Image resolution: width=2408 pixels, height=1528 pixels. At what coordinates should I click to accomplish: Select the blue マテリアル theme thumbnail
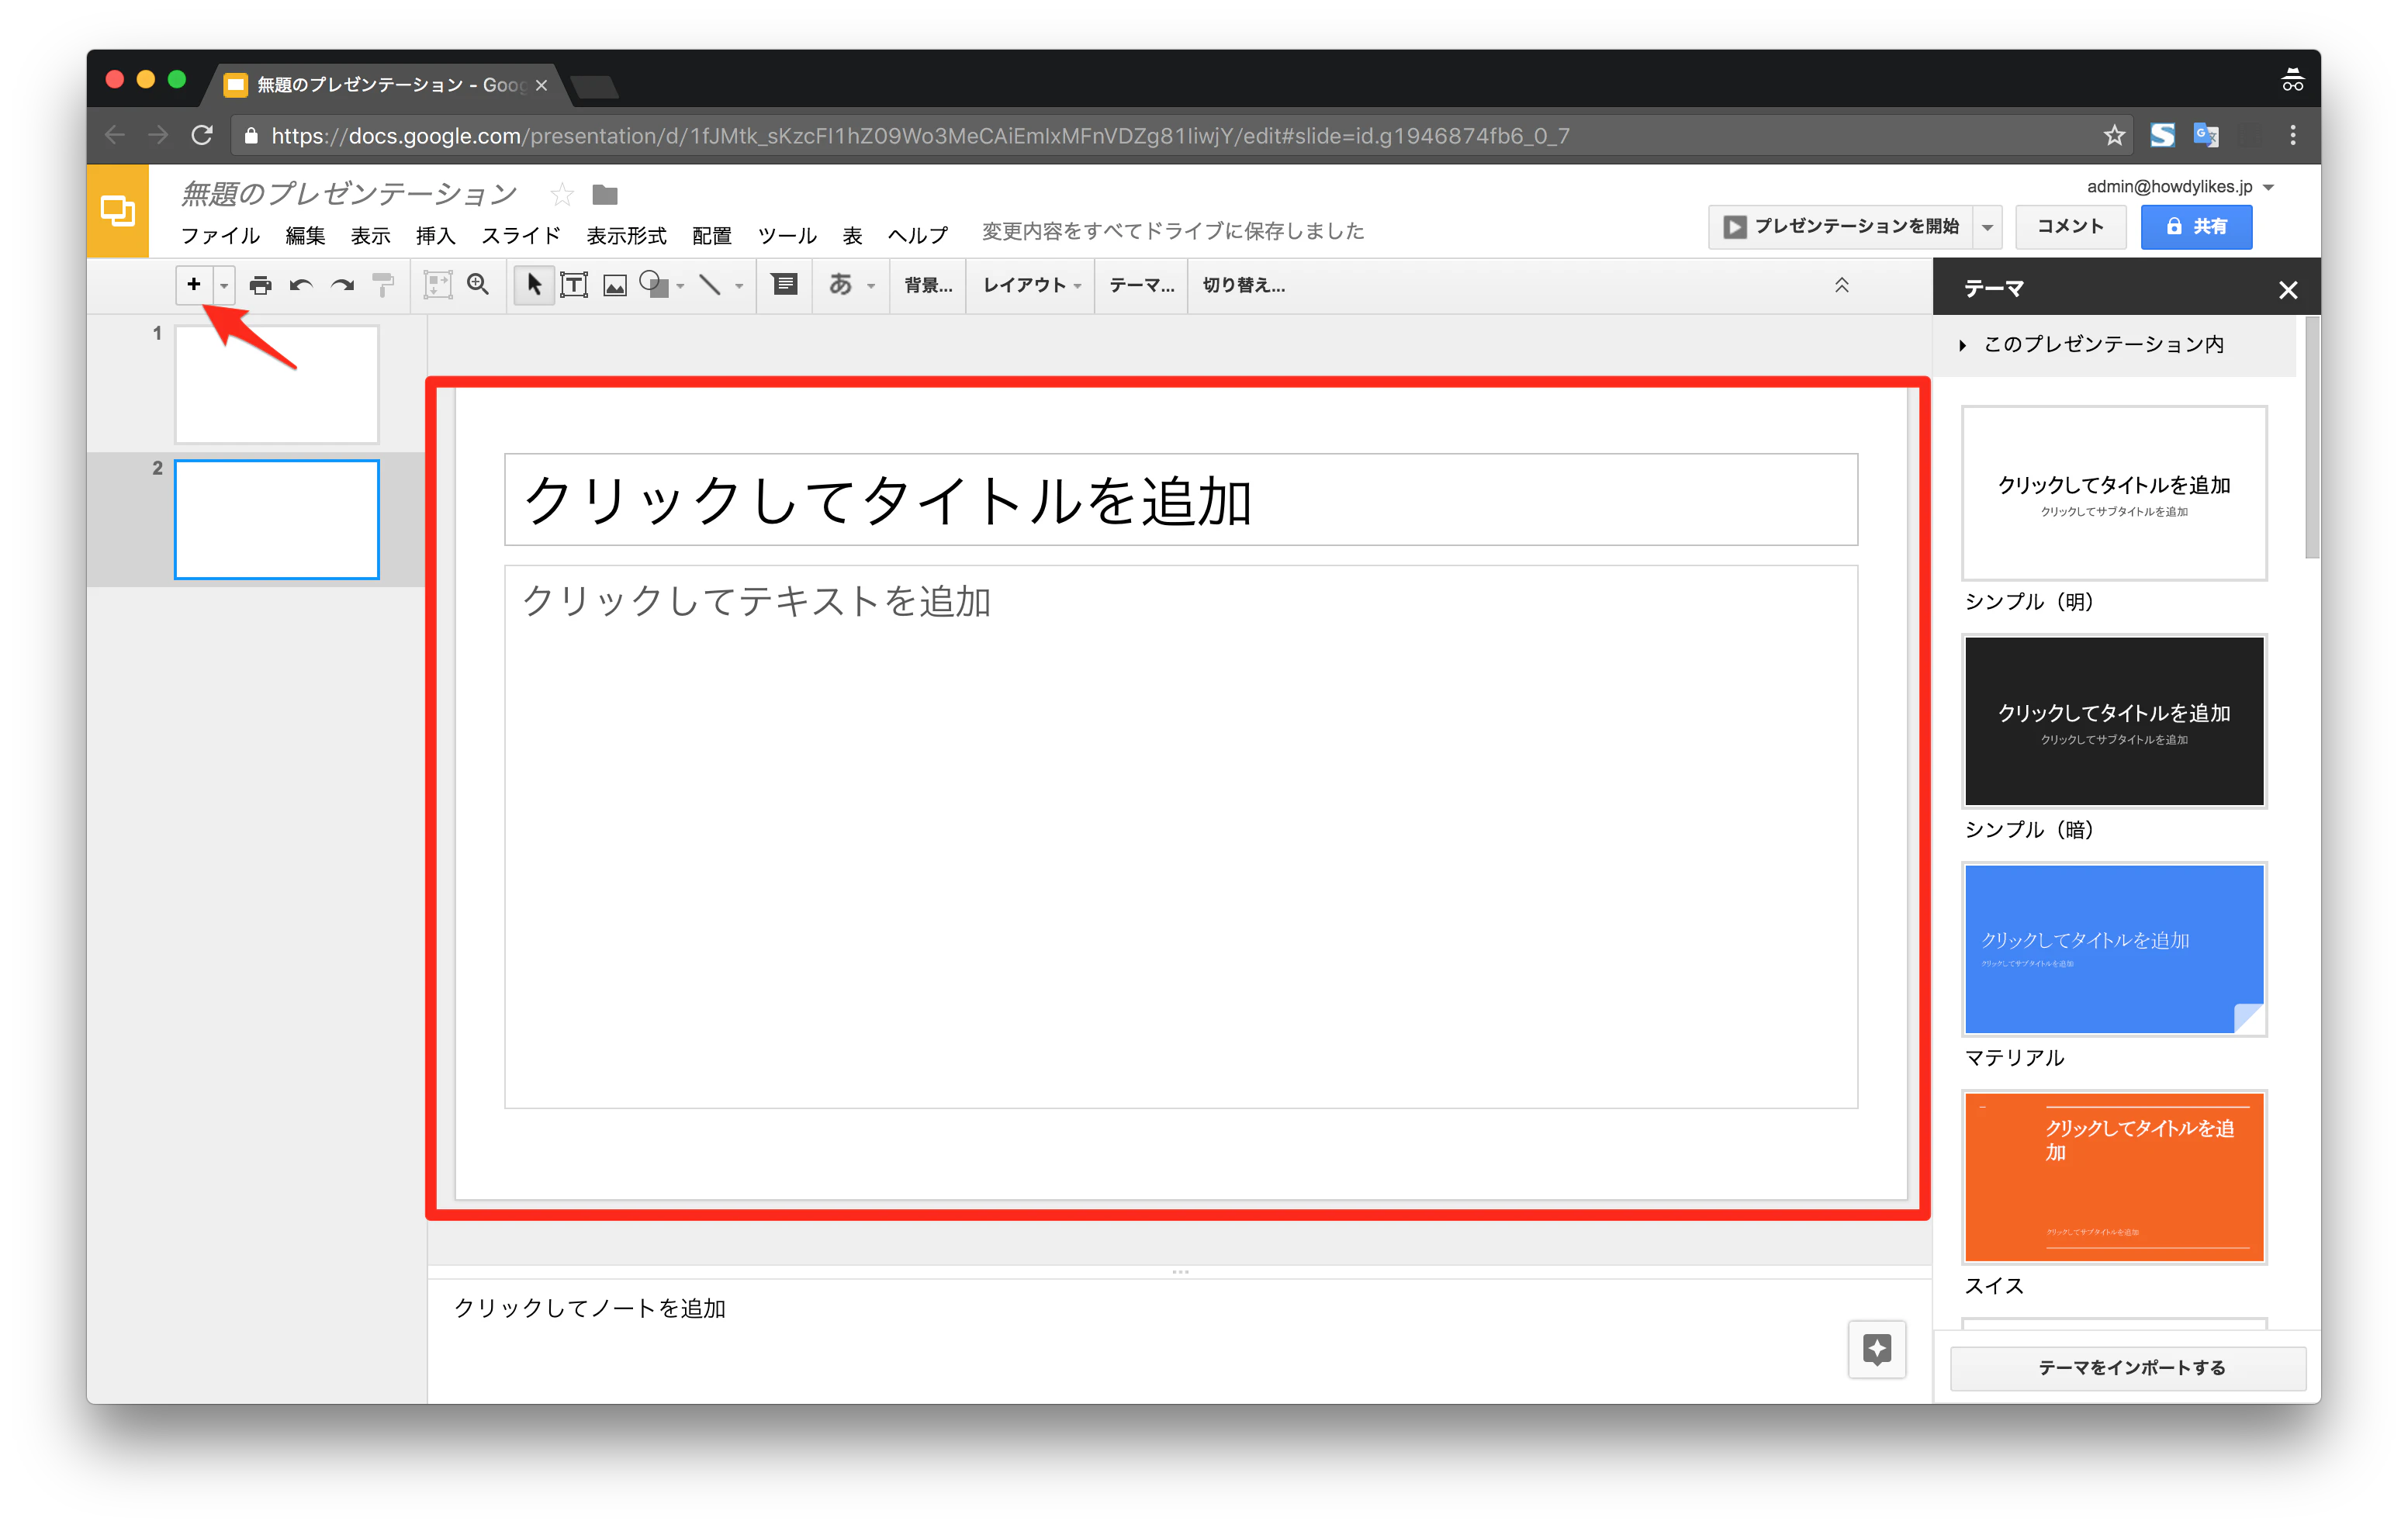pos(2114,949)
